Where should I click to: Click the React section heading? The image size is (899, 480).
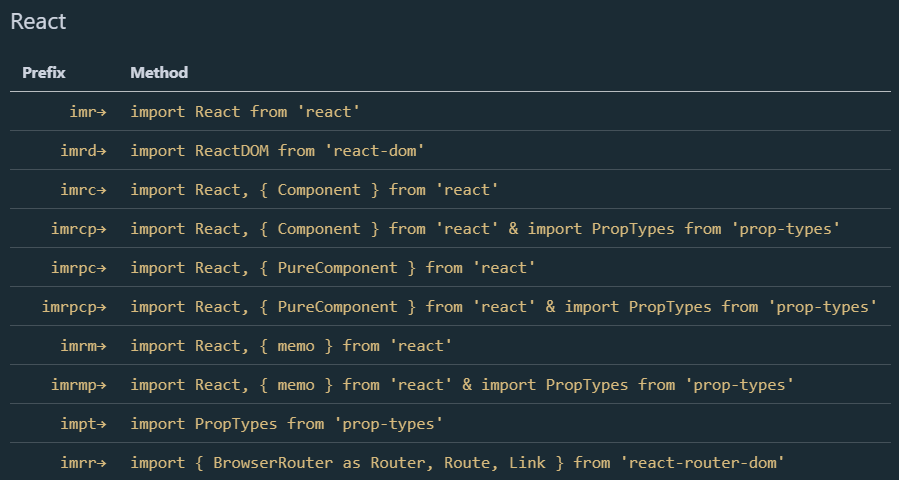[39, 22]
